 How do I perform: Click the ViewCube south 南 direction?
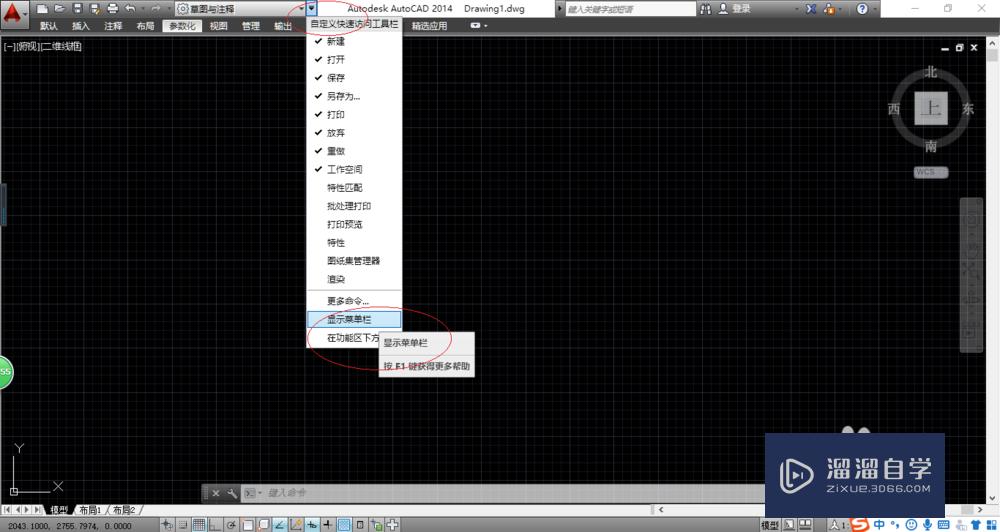pyautogui.click(x=931, y=147)
